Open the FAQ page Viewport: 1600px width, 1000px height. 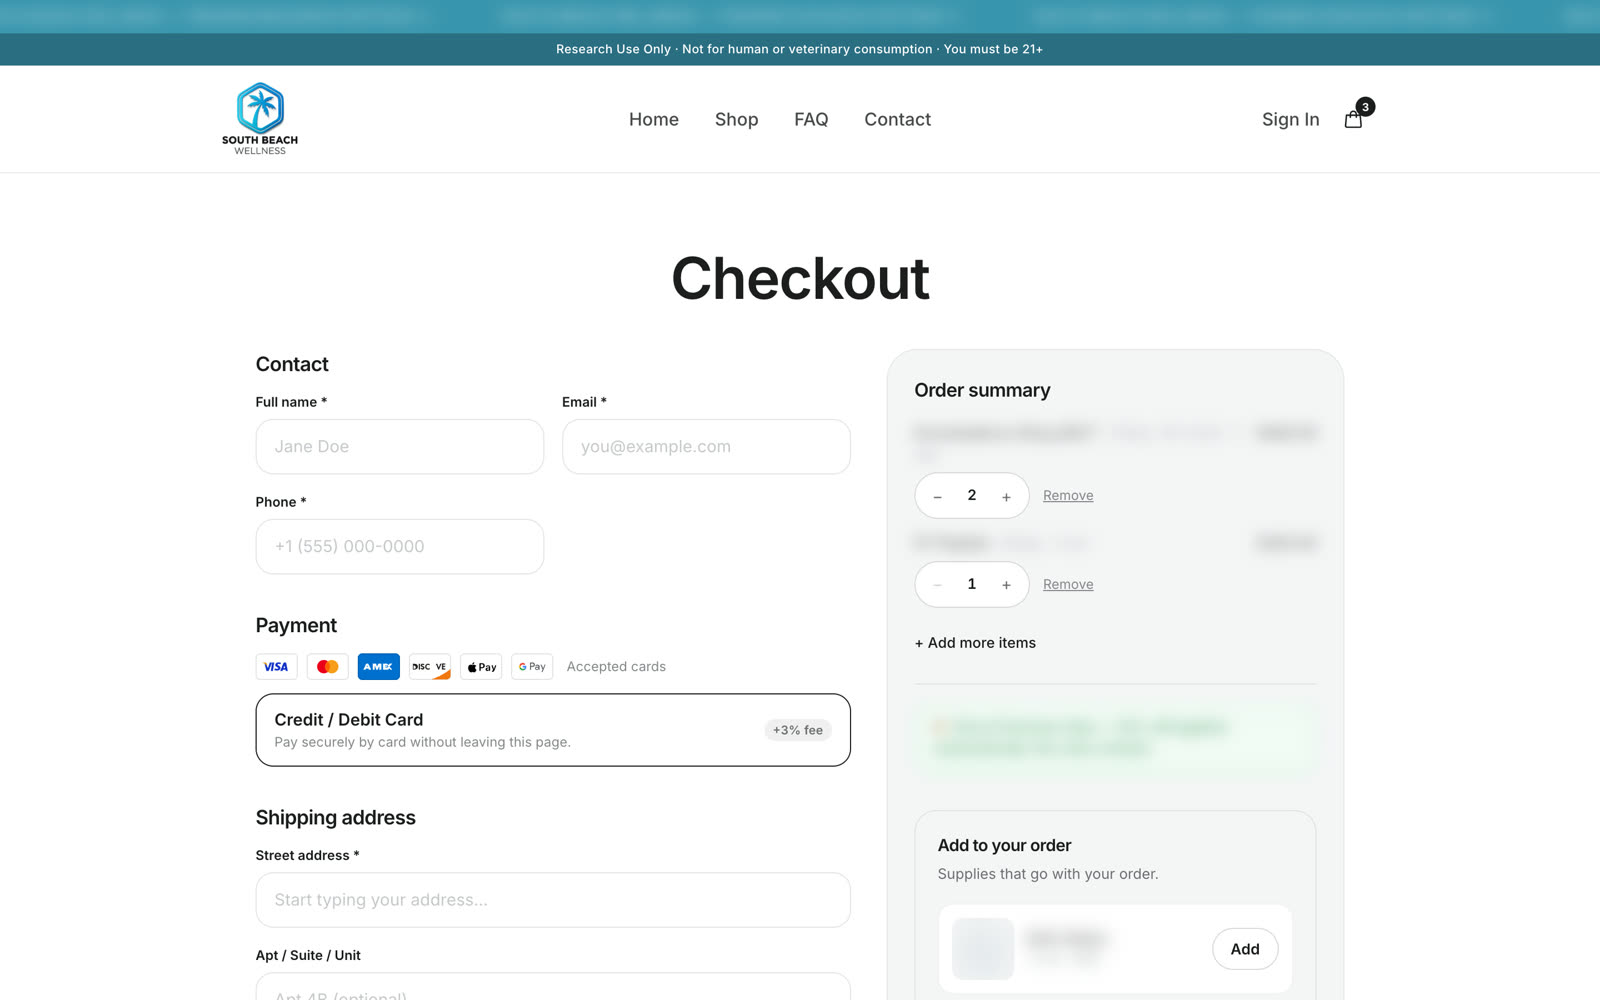[x=811, y=119]
